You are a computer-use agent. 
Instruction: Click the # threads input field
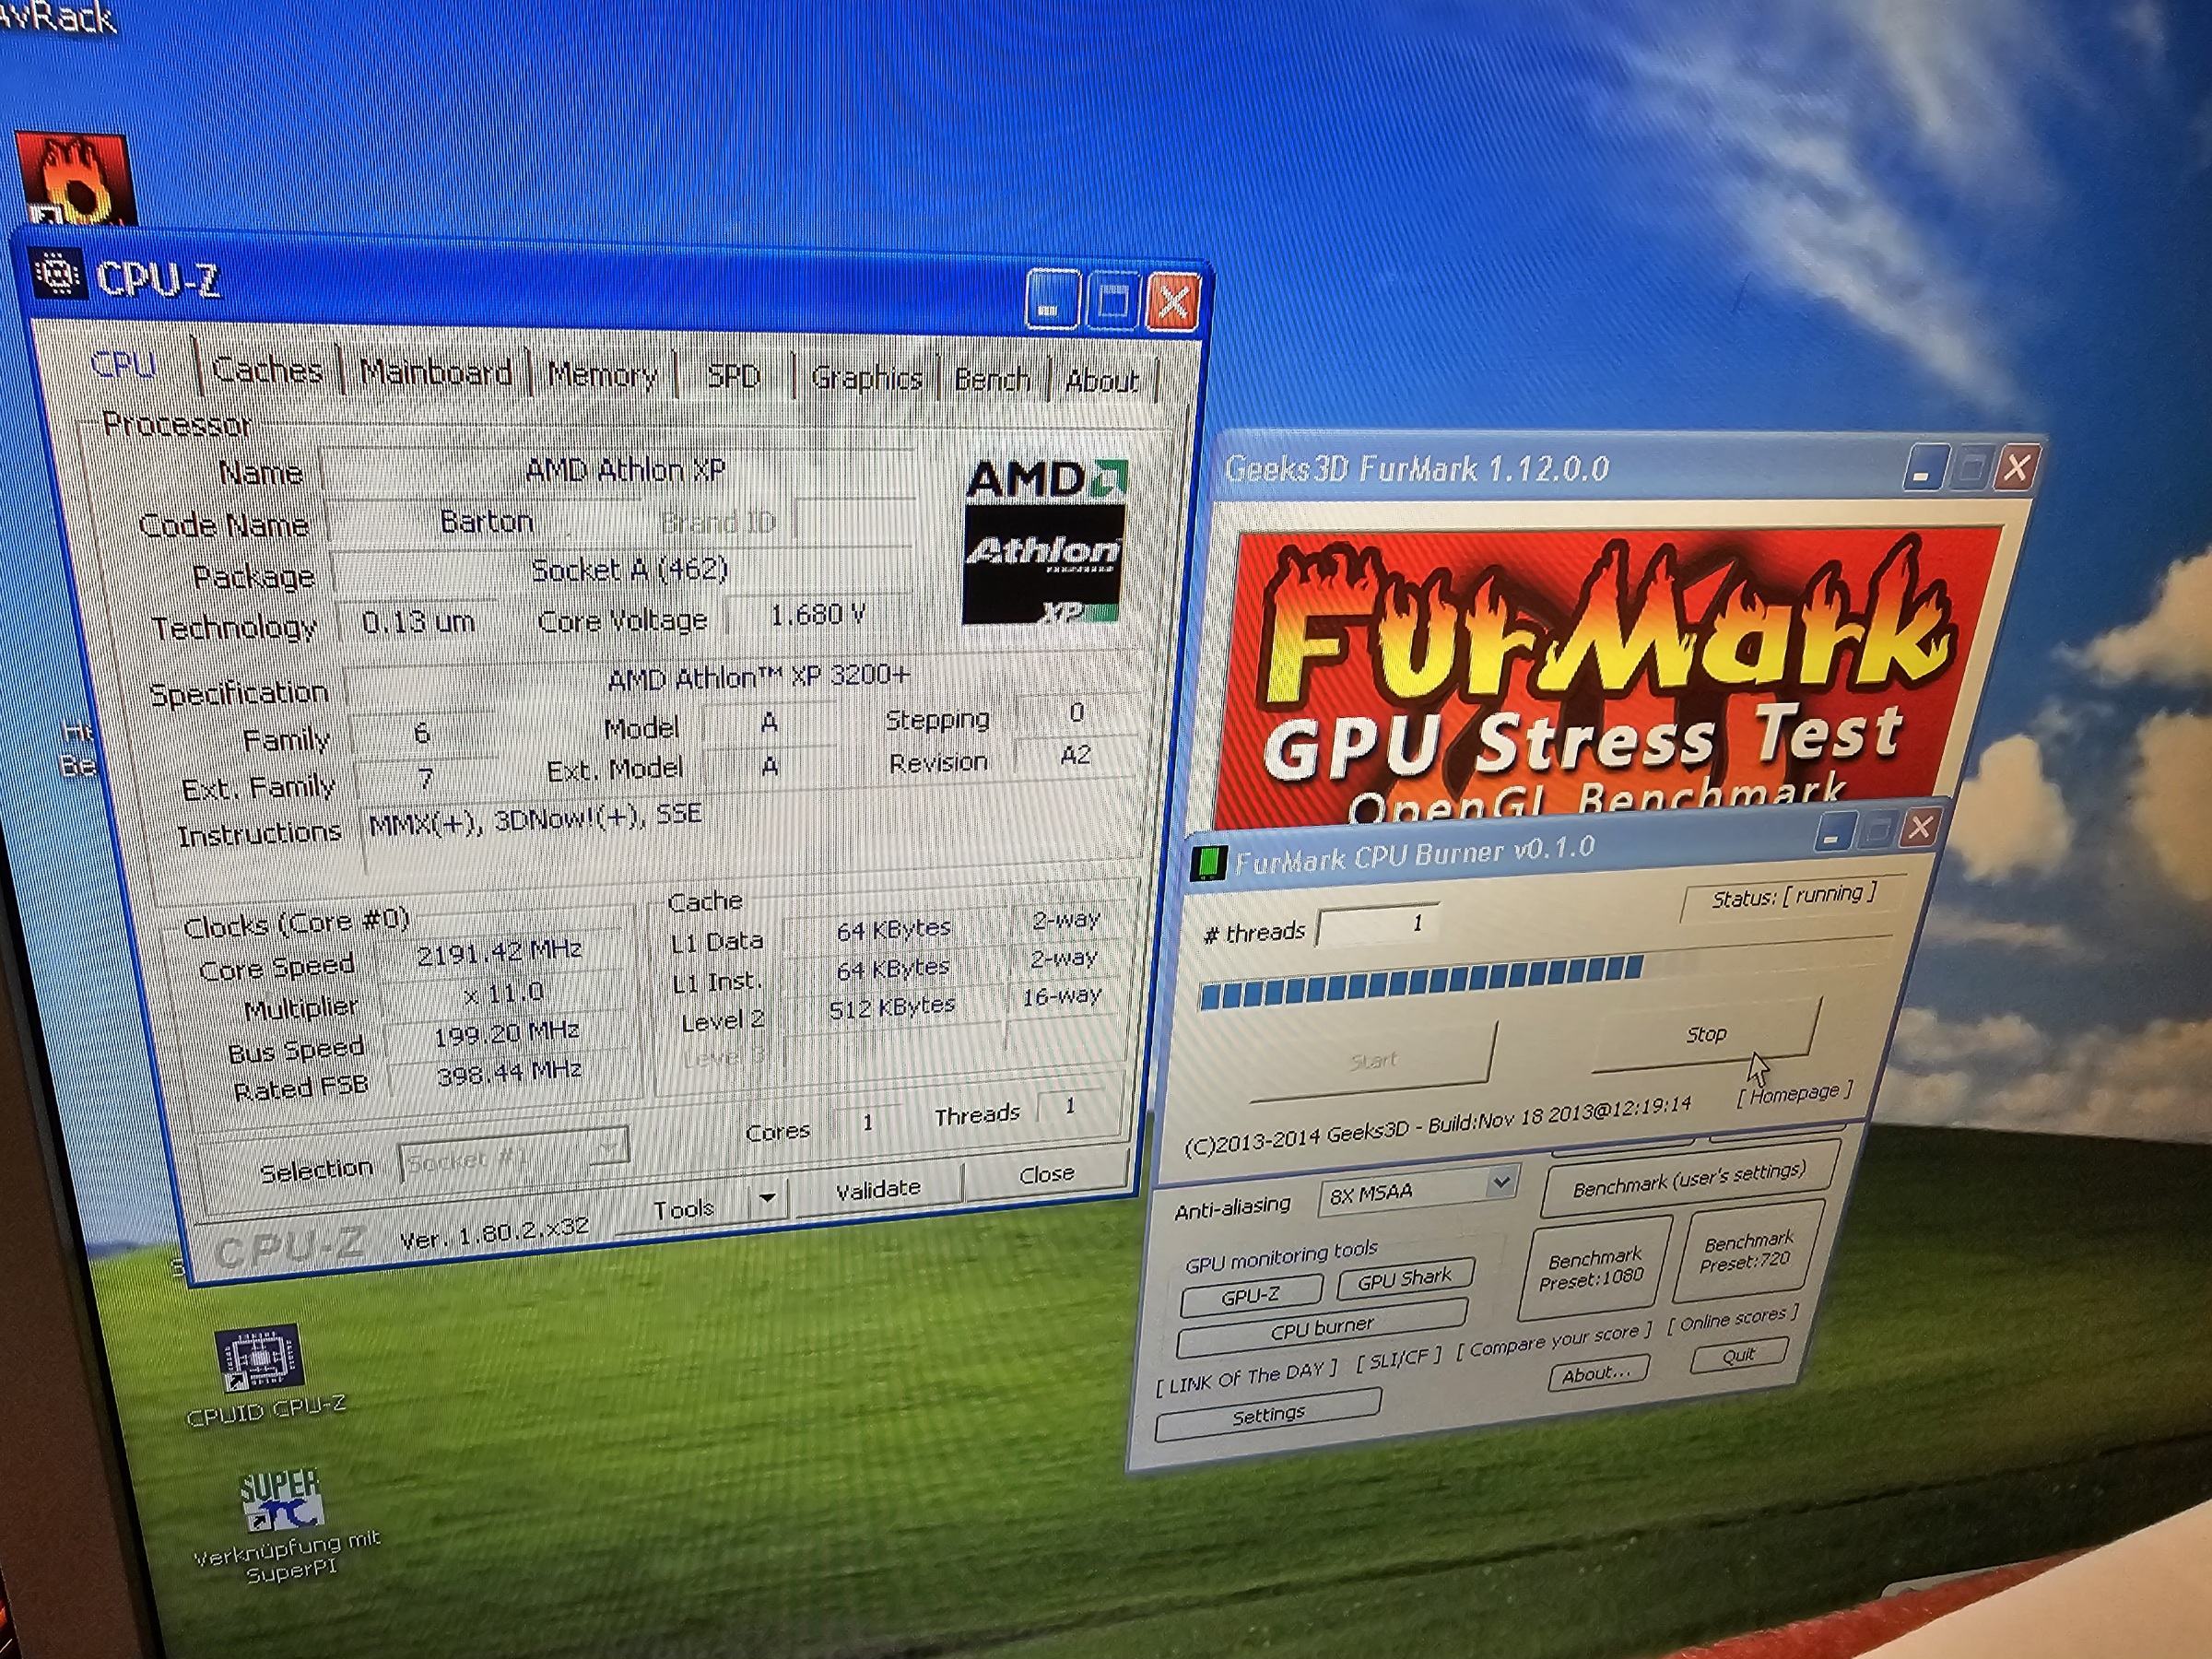click(1378, 926)
